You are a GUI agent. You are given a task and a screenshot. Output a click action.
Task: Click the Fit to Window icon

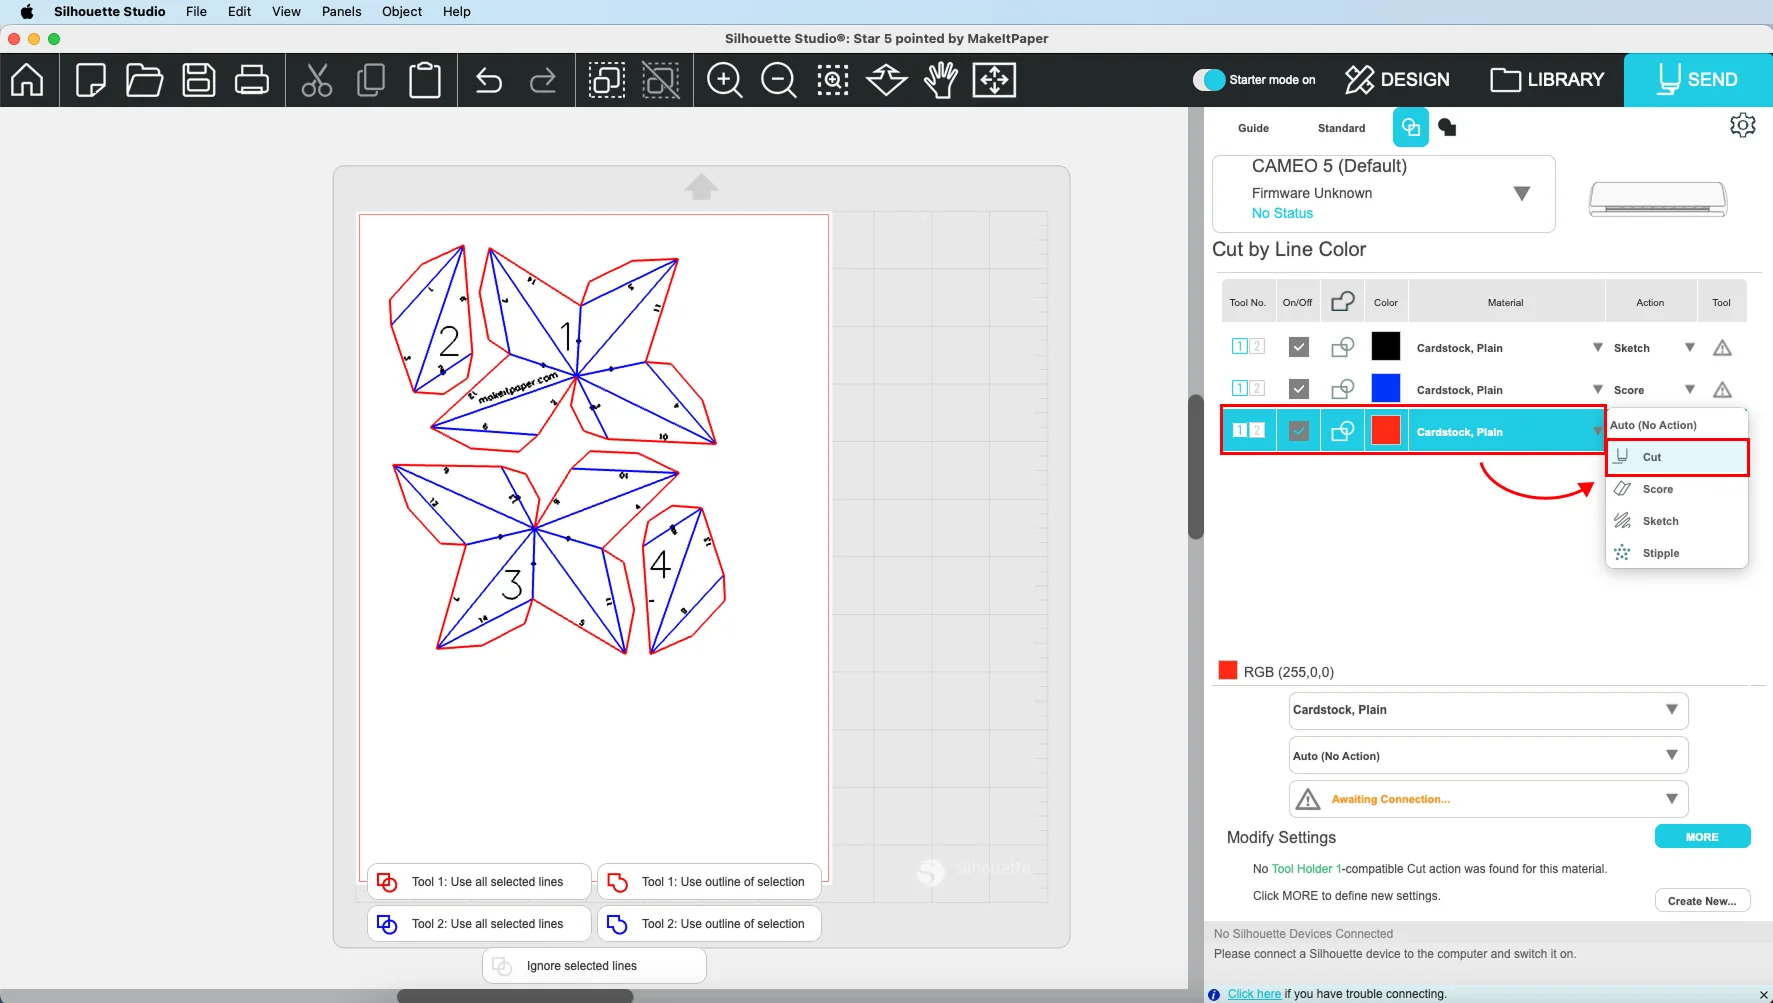pos(995,79)
